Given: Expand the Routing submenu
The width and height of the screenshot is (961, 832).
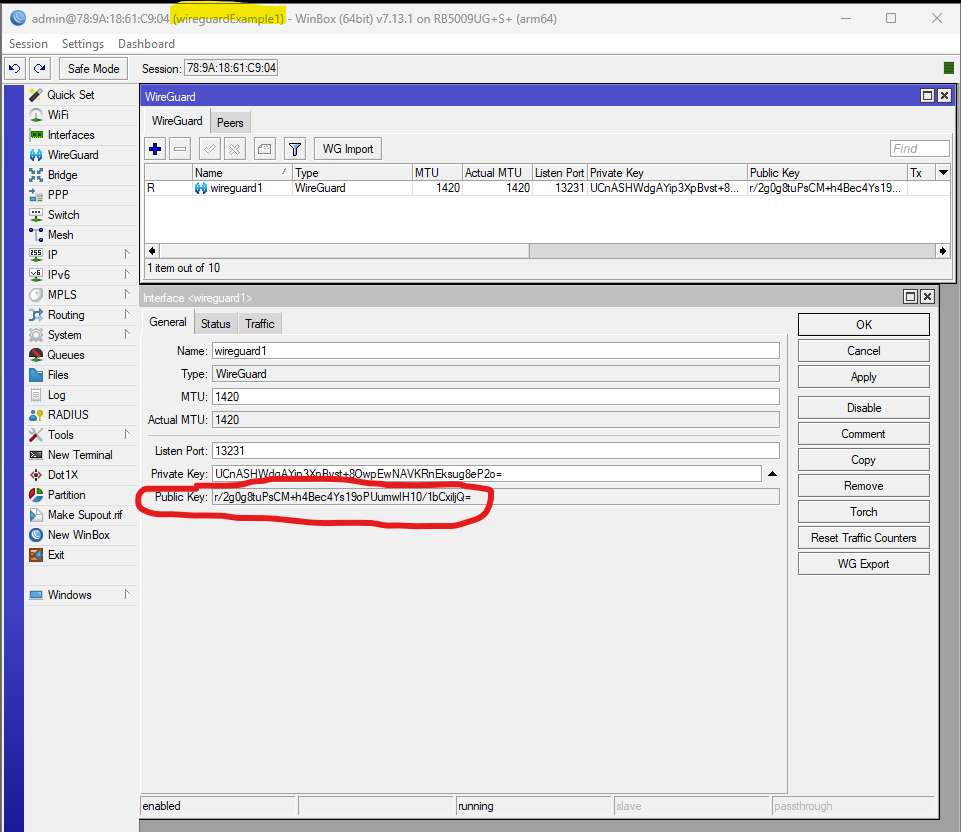Looking at the screenshot, I should [127, 314].
